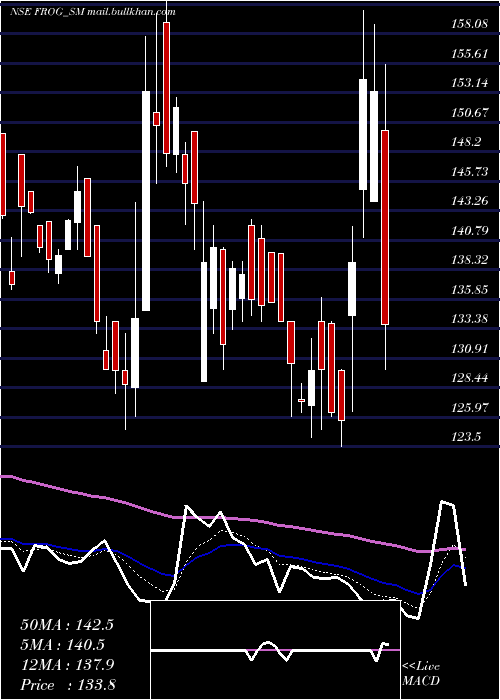Click the 128.44 price axis label
500x700 pixels.
point(469,378)
